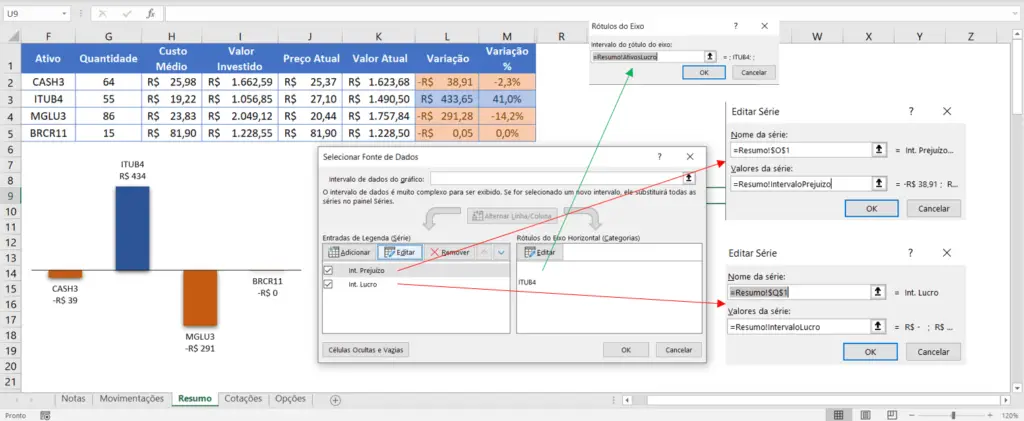
Task: Click Editar in Entradas de Legenda
Action: coord(400,252)
